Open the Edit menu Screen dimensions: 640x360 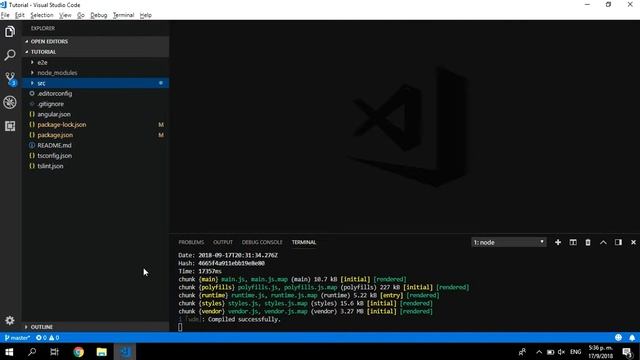point(20,15)
